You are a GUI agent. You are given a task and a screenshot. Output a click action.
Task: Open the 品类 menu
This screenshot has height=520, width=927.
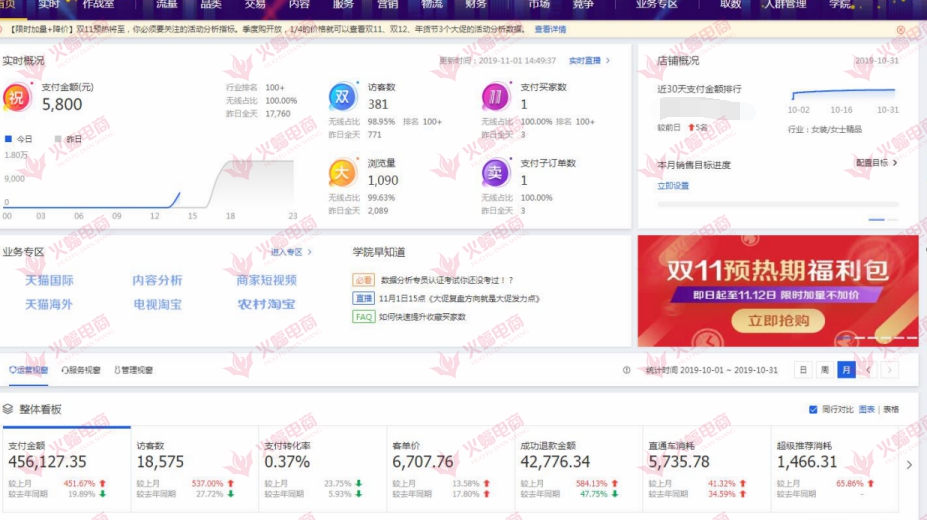click(211, 5)
